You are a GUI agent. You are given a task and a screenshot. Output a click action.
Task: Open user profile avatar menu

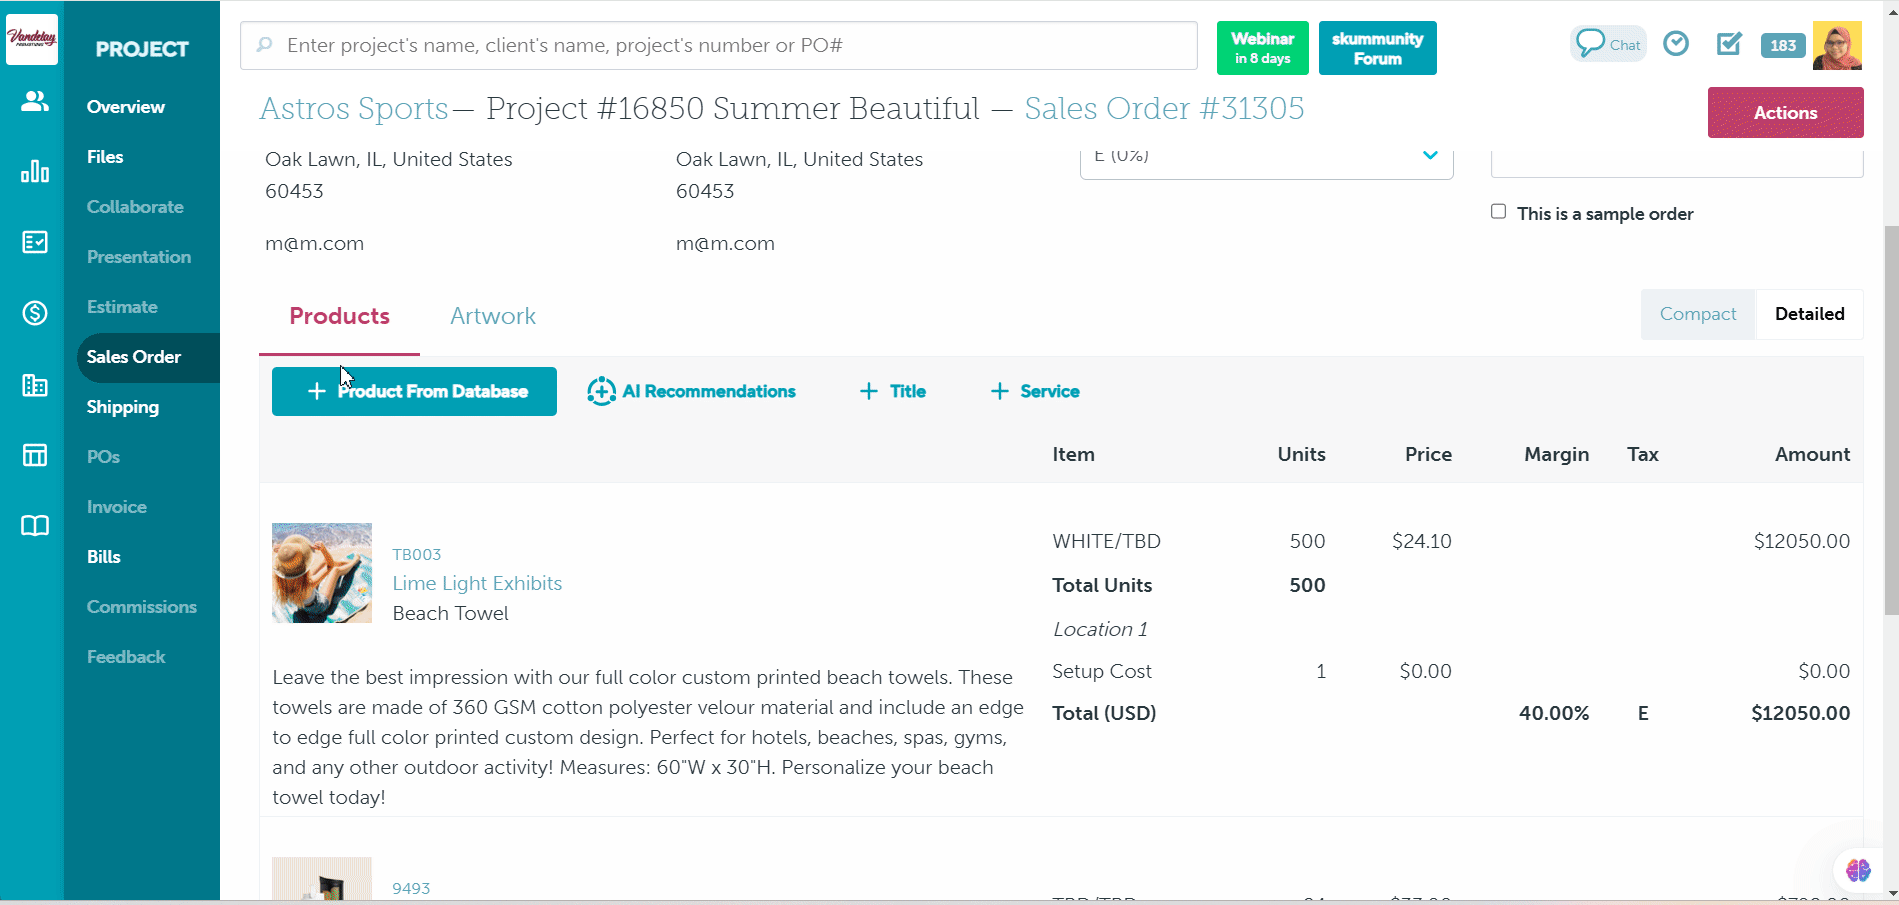1837,46
